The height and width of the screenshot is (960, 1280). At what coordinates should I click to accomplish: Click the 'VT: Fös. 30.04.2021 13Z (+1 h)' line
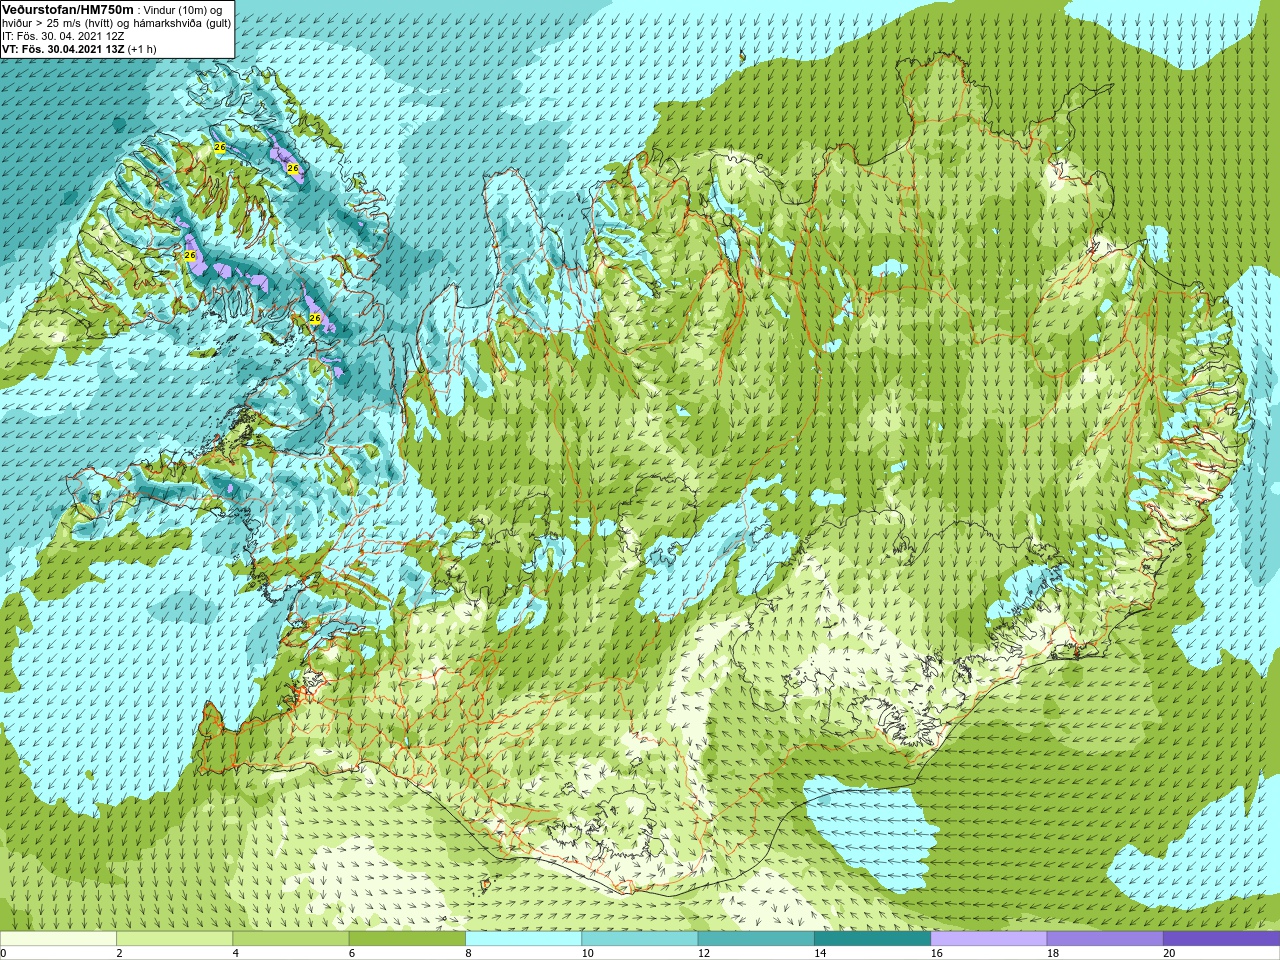click(80, 48)
